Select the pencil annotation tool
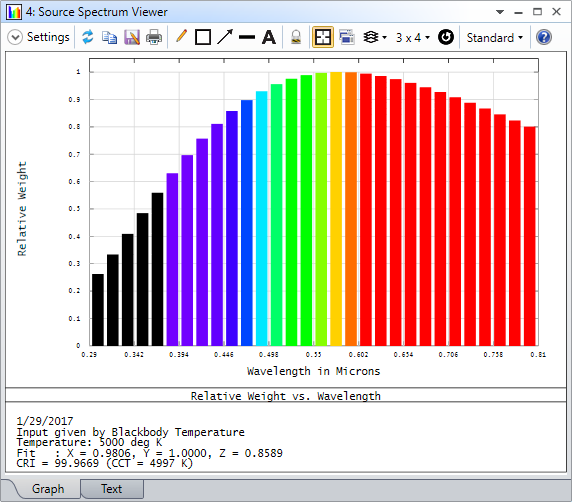Screen dimensions: 572x502 [181, 36]
